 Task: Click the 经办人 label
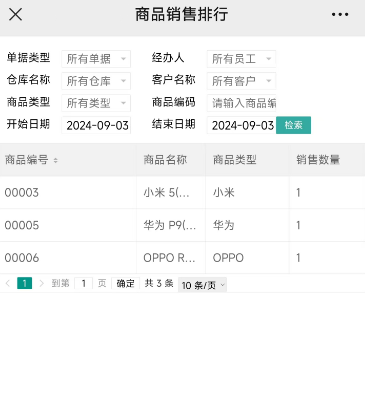coord(168,58)
